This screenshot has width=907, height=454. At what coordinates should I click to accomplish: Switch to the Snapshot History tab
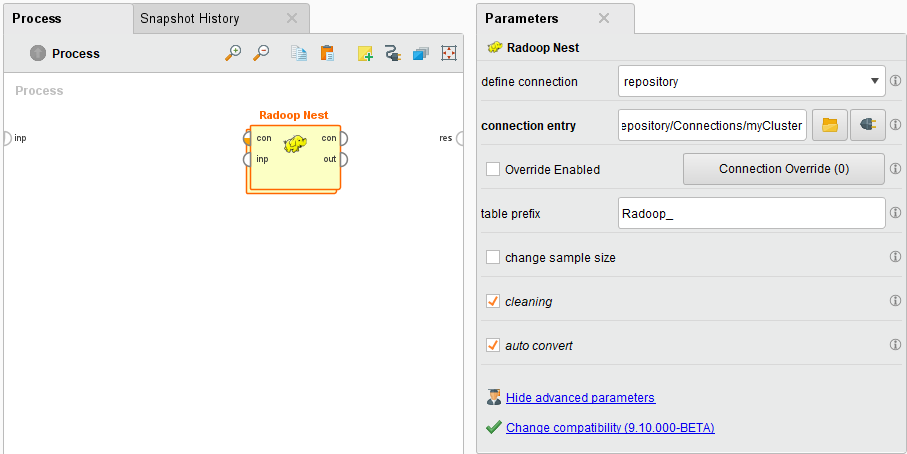(190, 18)
